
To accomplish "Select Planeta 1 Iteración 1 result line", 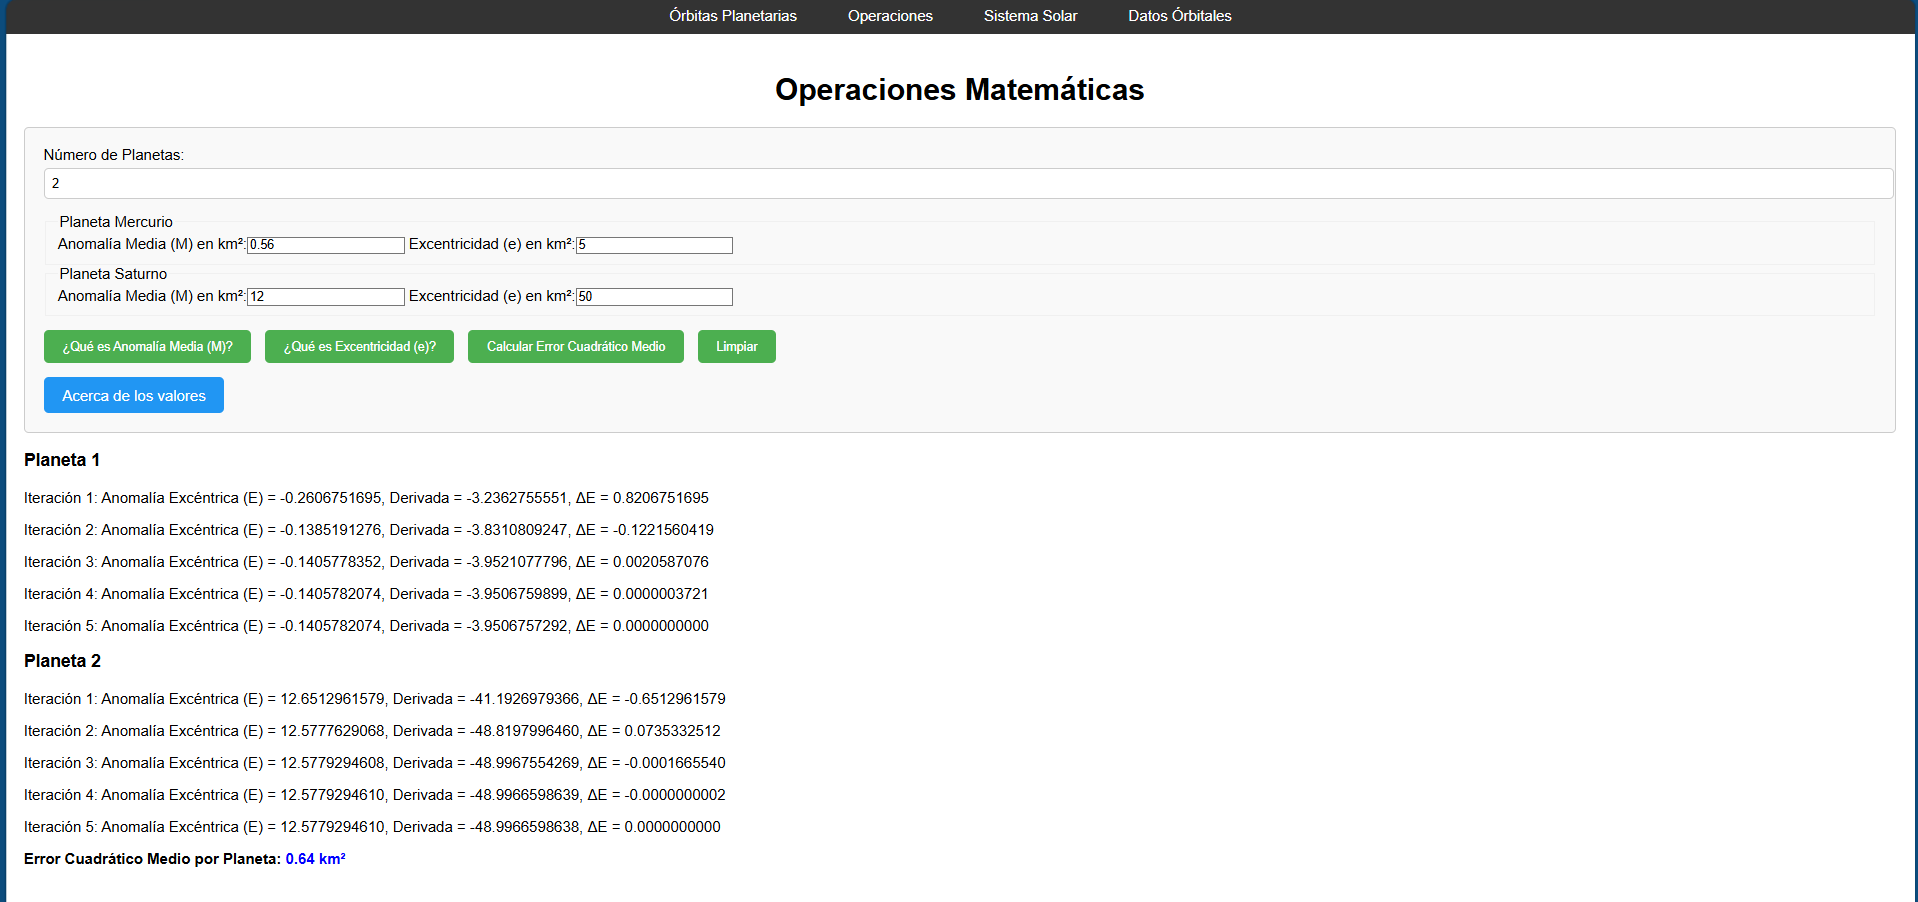I will point(366,498).
